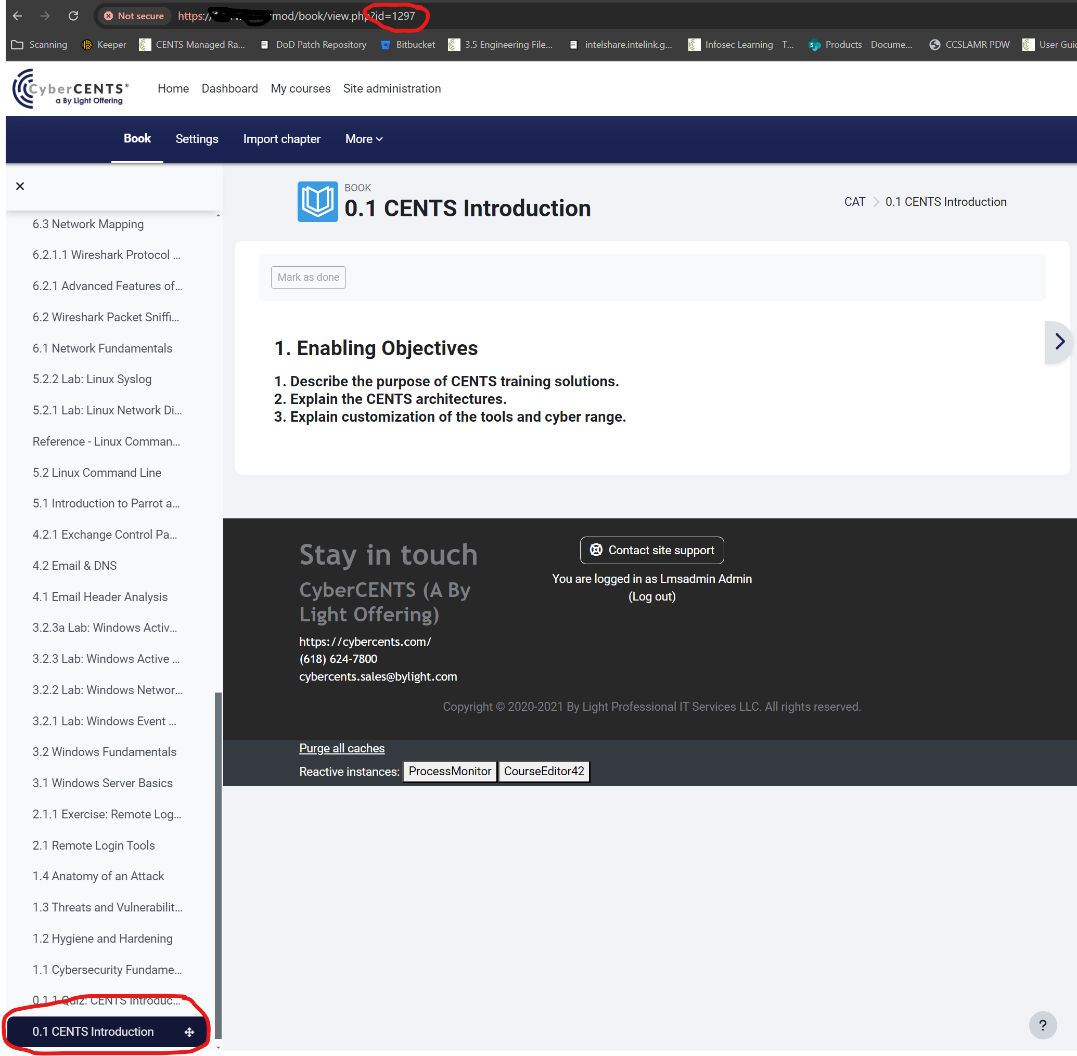This screenshot has height=1056, width=1077.
Task: Open the Bitbucket bookmark
Action: (x=408, y=45)
